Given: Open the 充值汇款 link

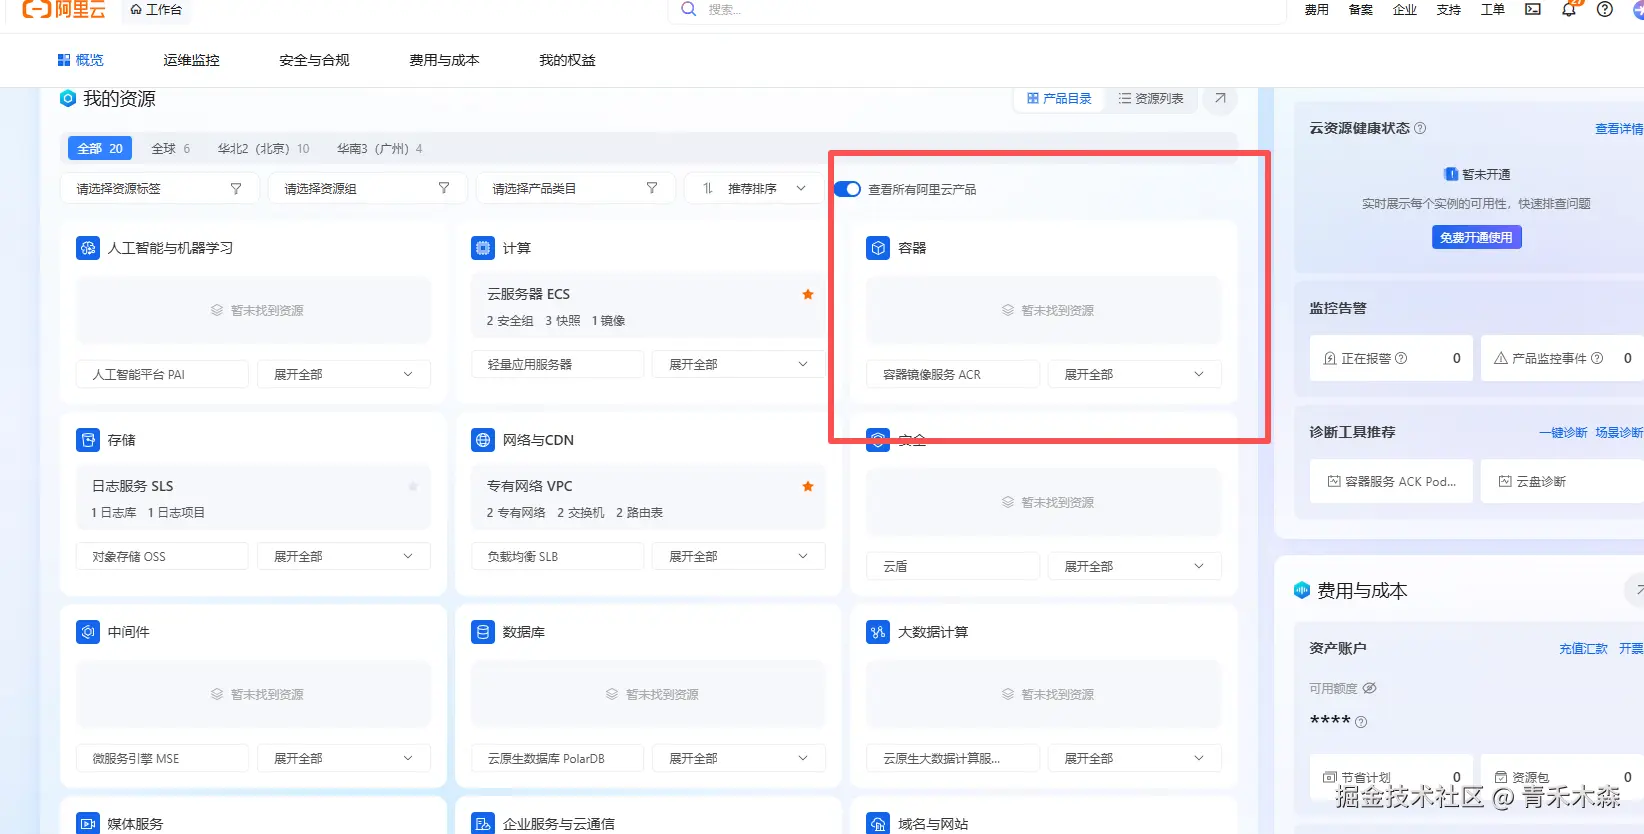Looking at the screenshot, I should [1584, 648].
